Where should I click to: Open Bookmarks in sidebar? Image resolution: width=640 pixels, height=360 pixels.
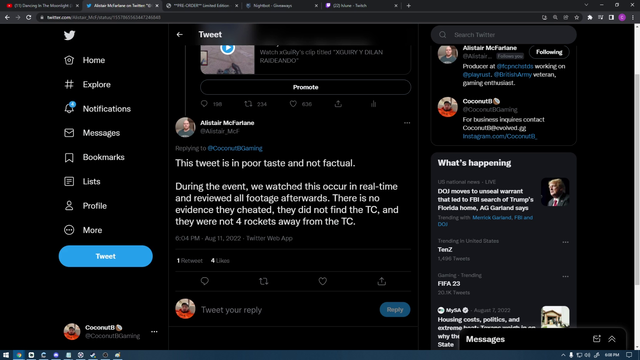(94, 157)
